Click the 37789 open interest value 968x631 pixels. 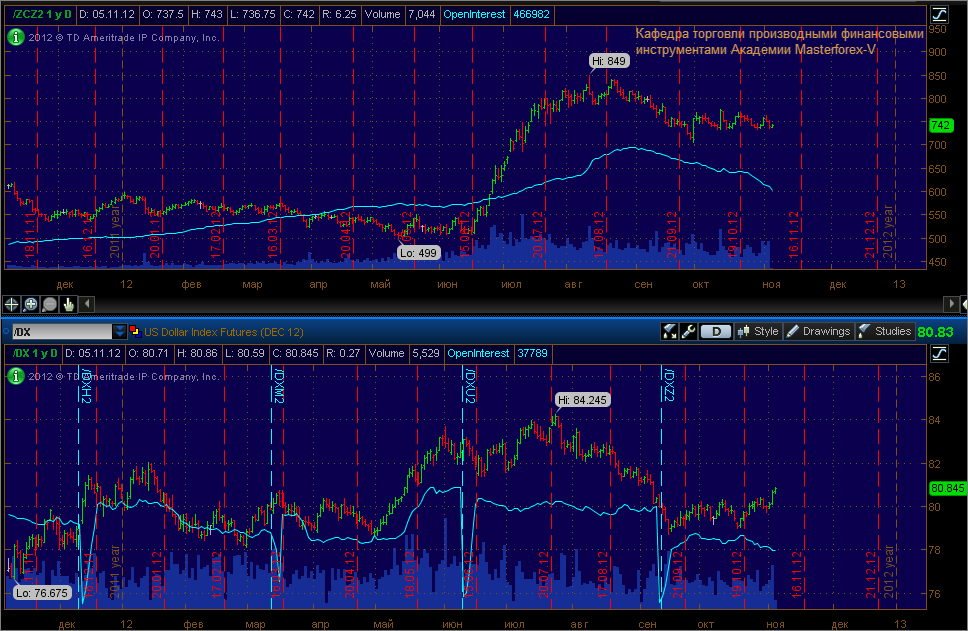click(x=532, y=353)
